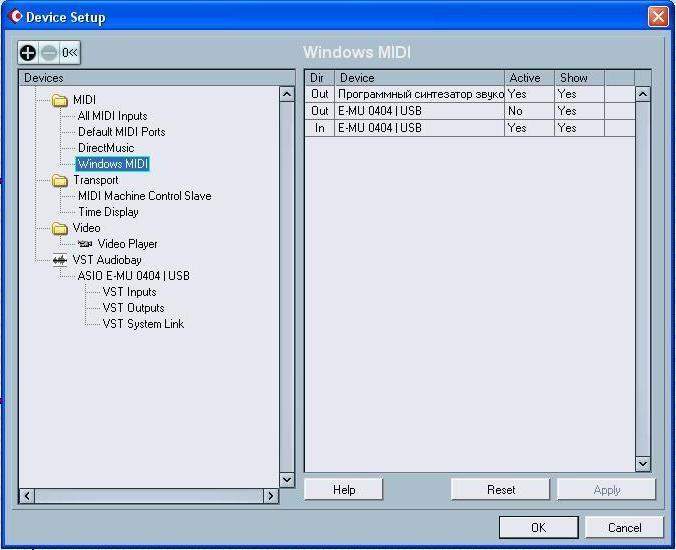Open Default MIDI Ports entry
The width and height of the screenshot is (676, 550).
point(122,132)
